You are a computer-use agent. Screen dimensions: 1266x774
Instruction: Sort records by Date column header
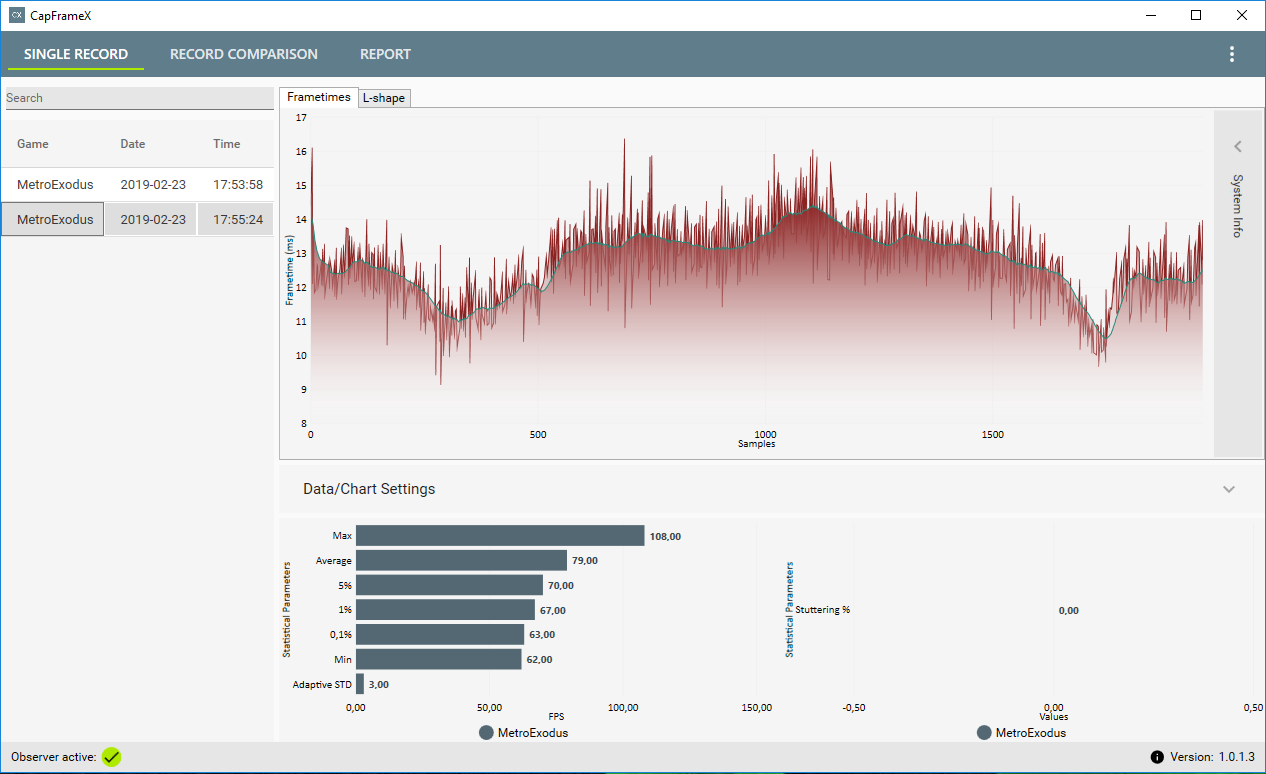[x=133, y=144]
